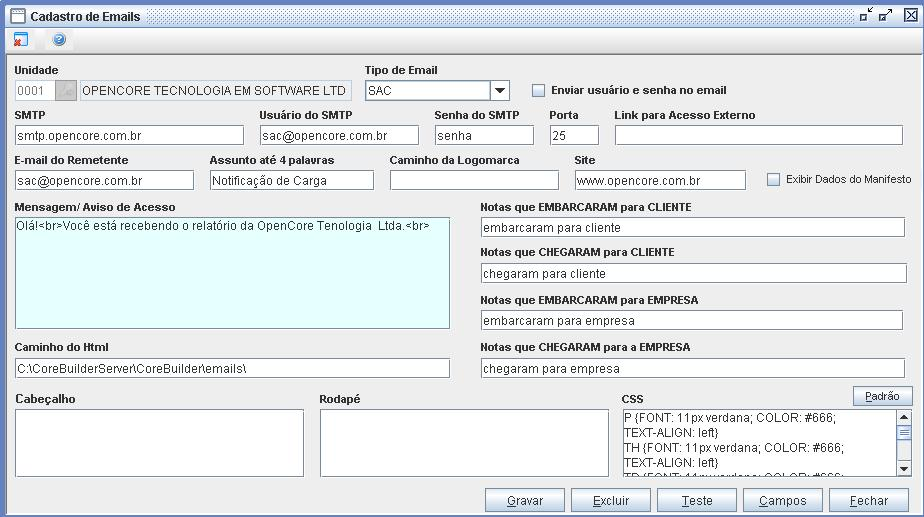Click the Notas que CHEGARAM para a EMPRESA field
Image resolution: width=924 pixels, height=517 pixels.
click(692, 368)
